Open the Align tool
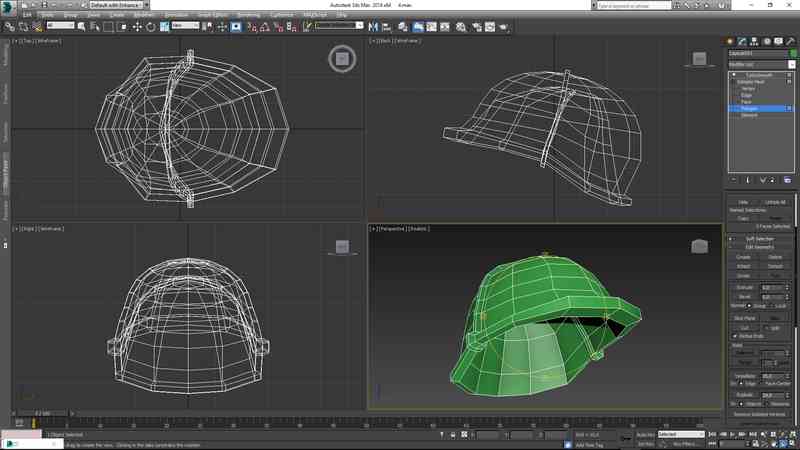This screenshot has height=450, width=800. [386, 27]
